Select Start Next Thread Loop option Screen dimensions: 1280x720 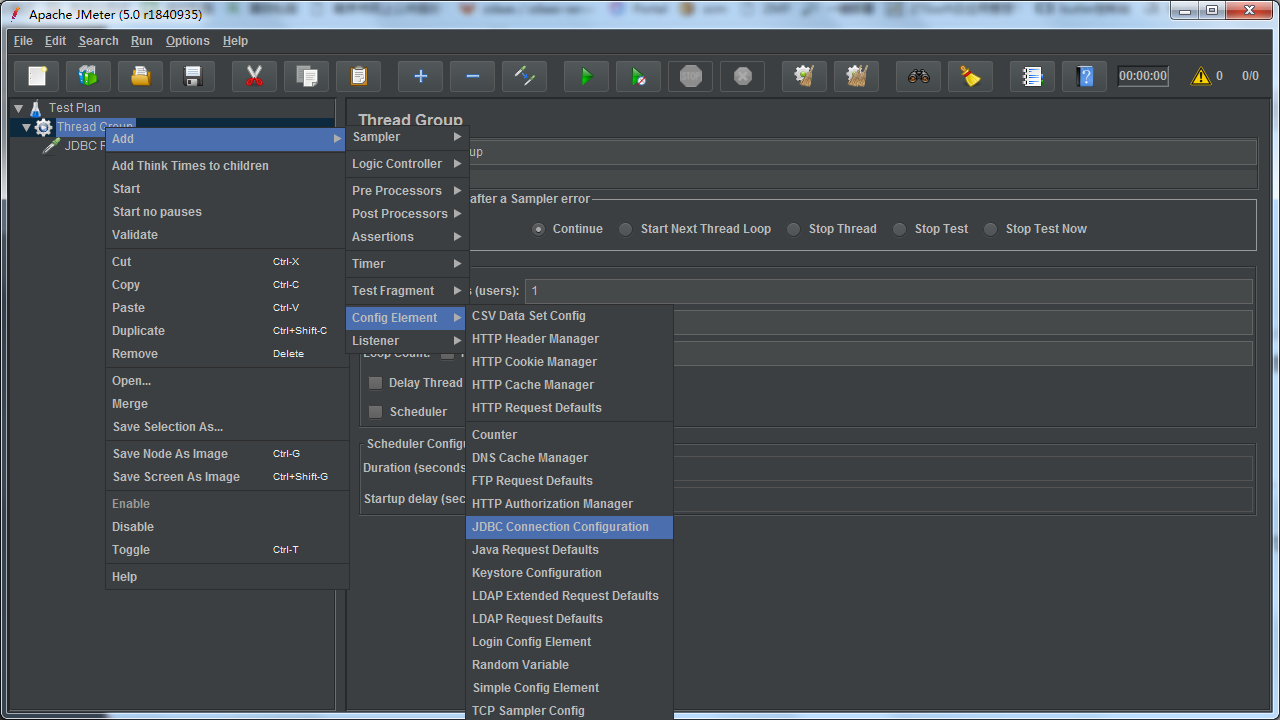pos(625,229)
